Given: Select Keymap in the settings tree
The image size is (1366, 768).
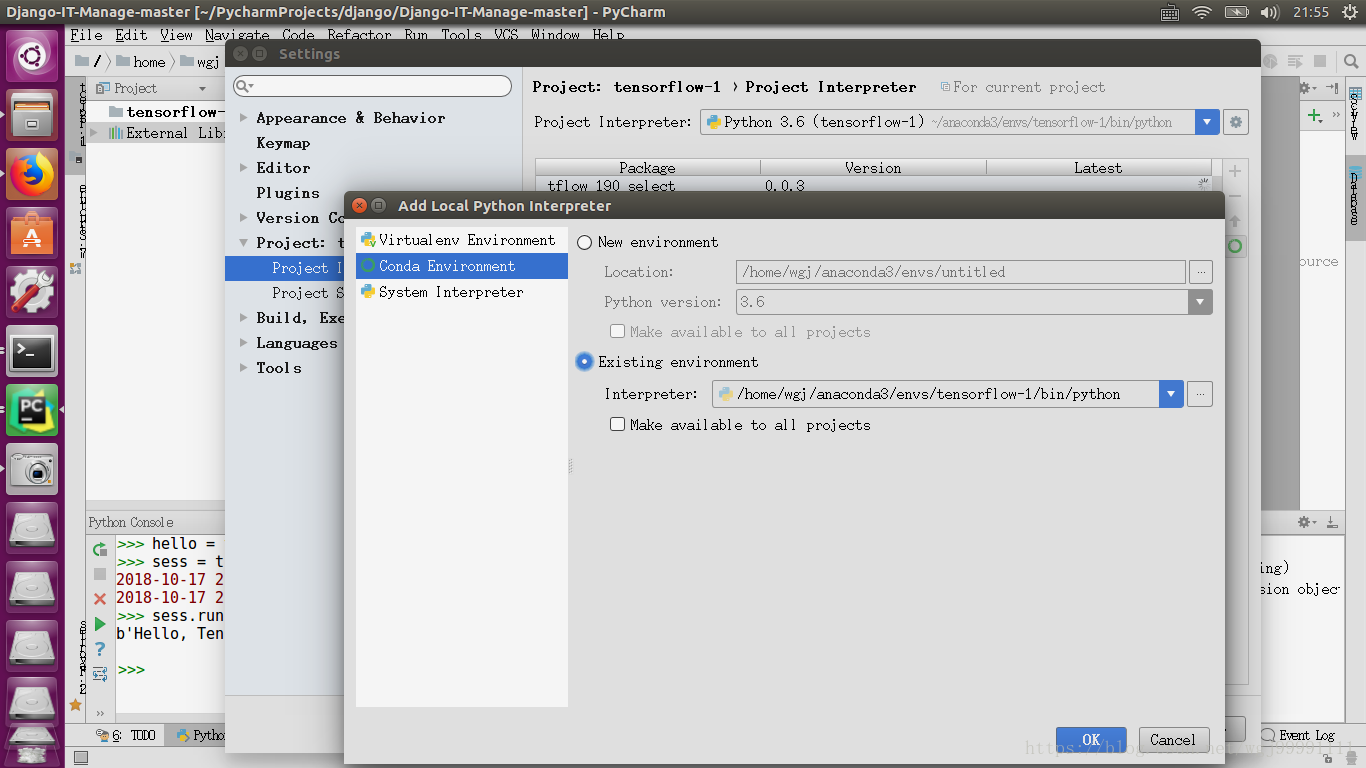Looking at the screenshot, I should click(283, 143).
